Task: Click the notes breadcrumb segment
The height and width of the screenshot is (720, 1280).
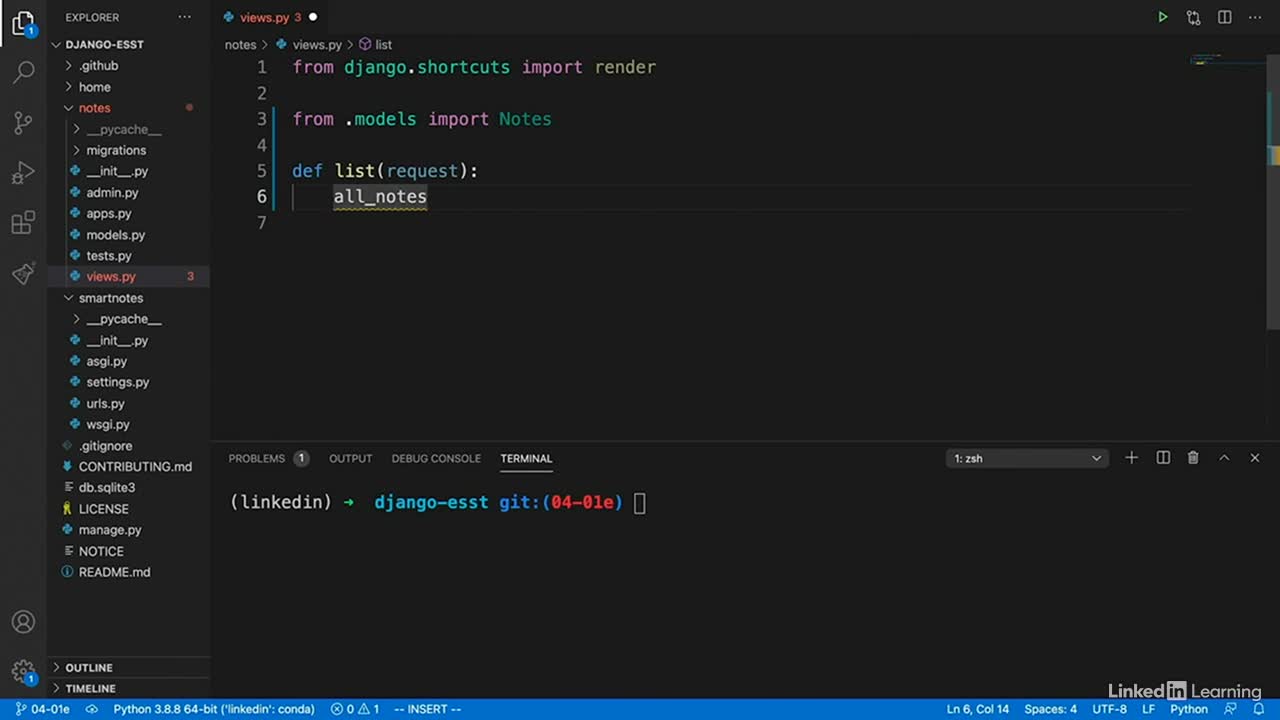Action: (240, 45)
